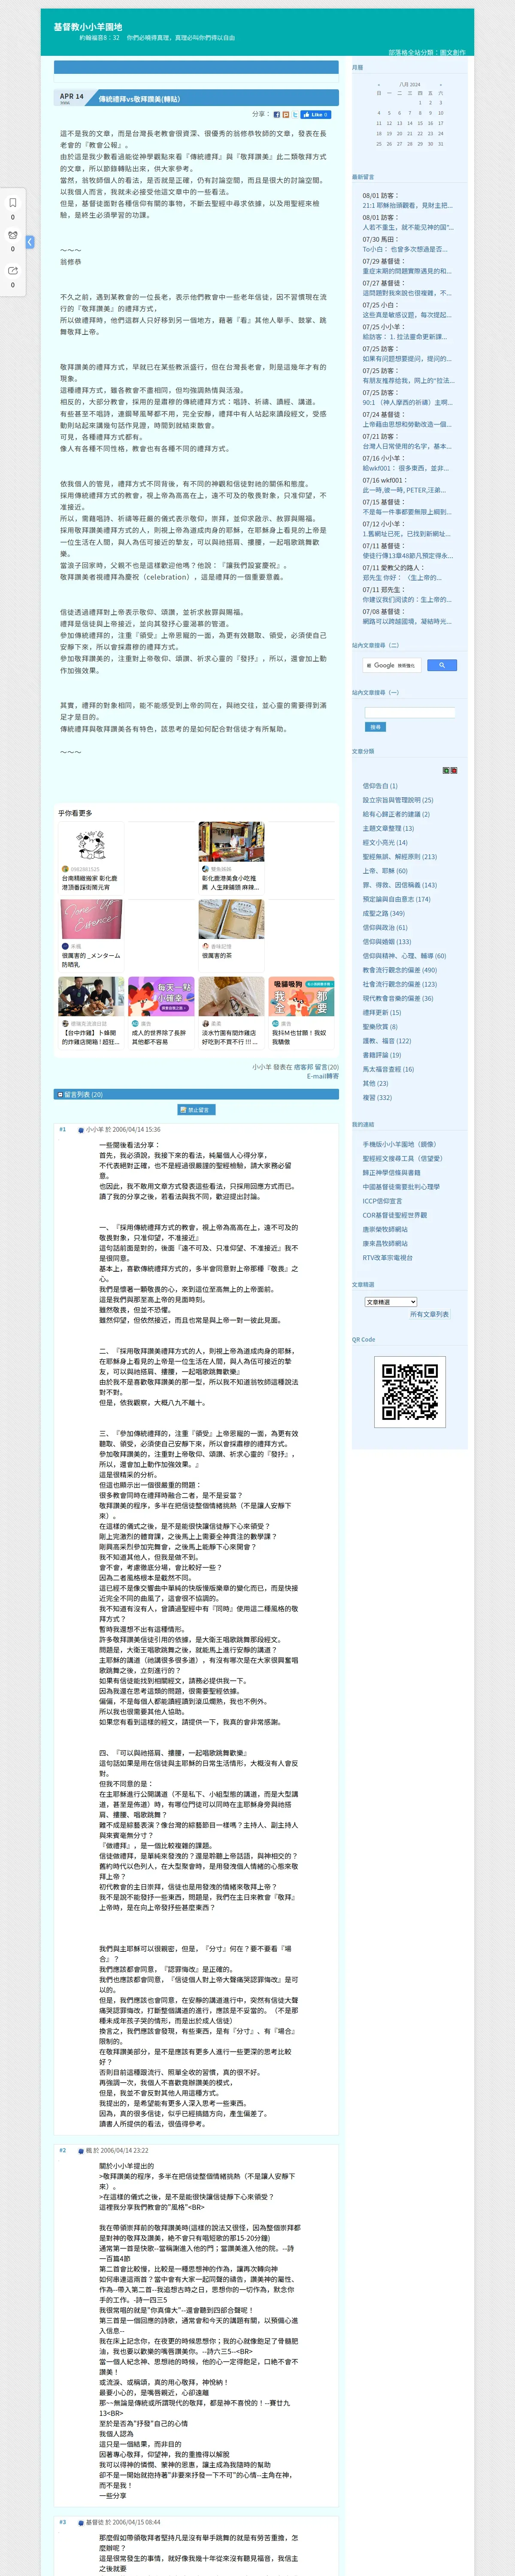Open link 手機版小小羊園地（鏡像）

point(399,1144)
